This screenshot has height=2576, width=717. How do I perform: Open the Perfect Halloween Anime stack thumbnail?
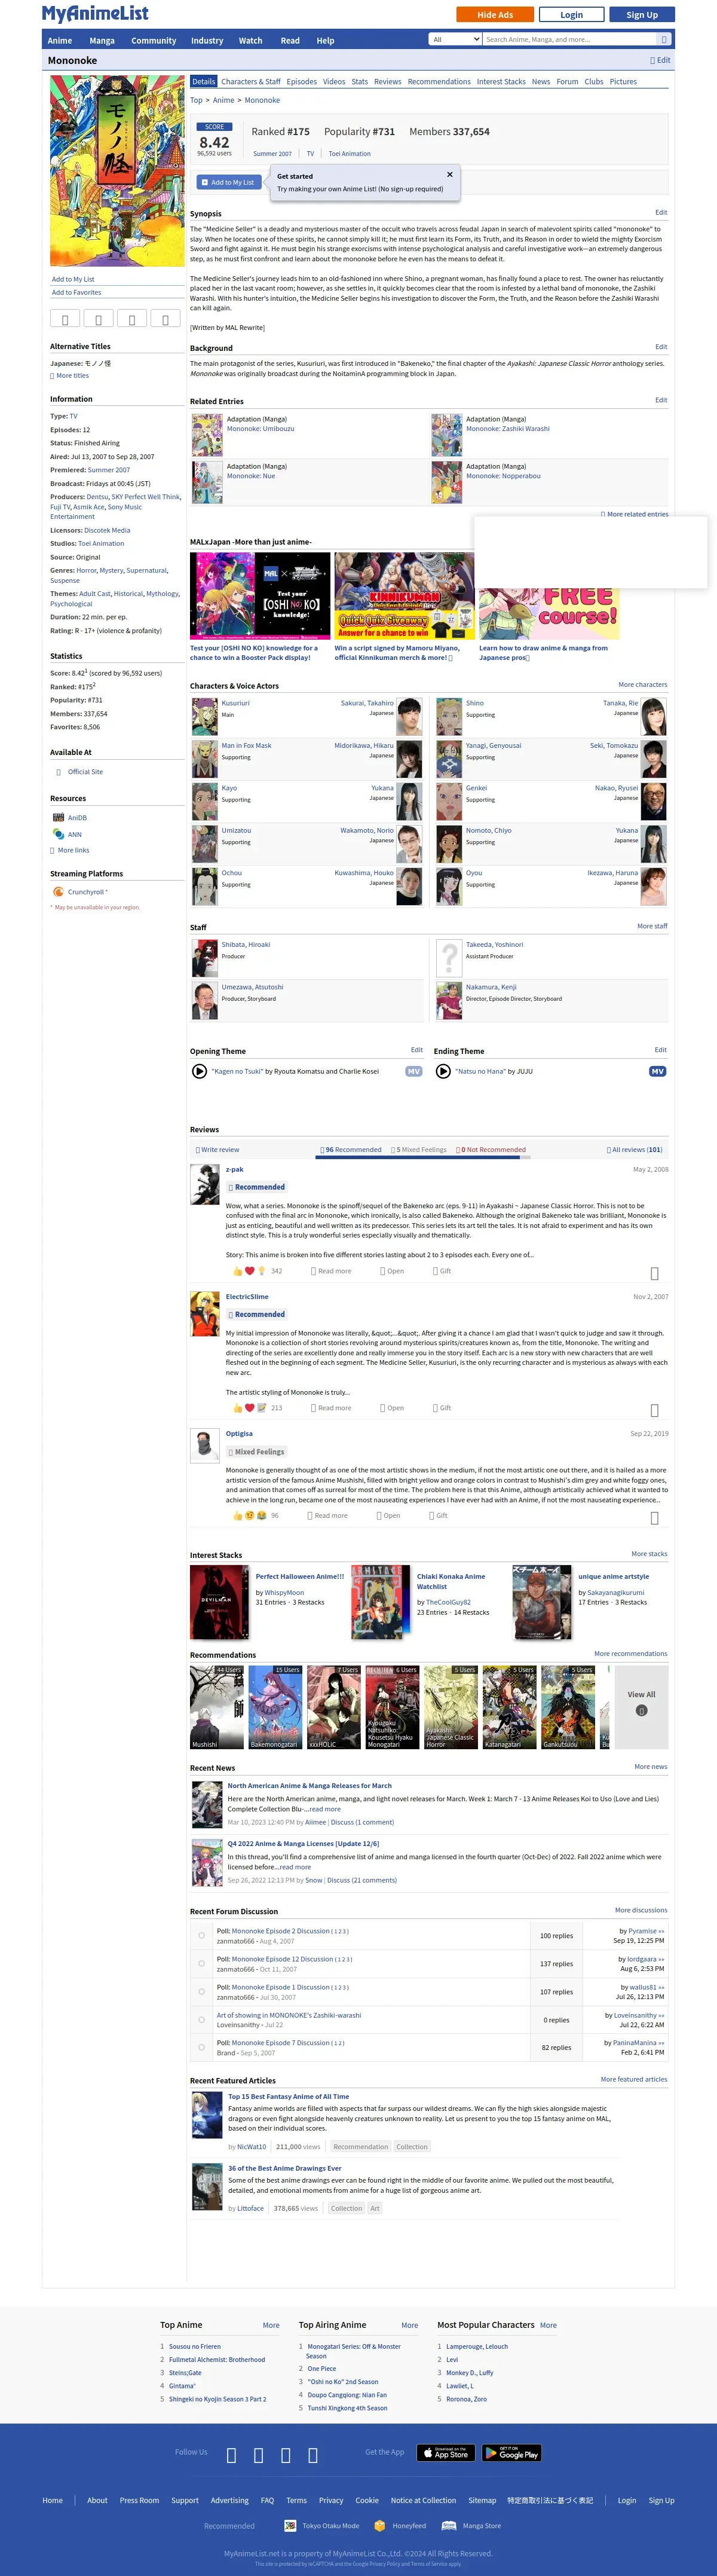[219, 1603]
